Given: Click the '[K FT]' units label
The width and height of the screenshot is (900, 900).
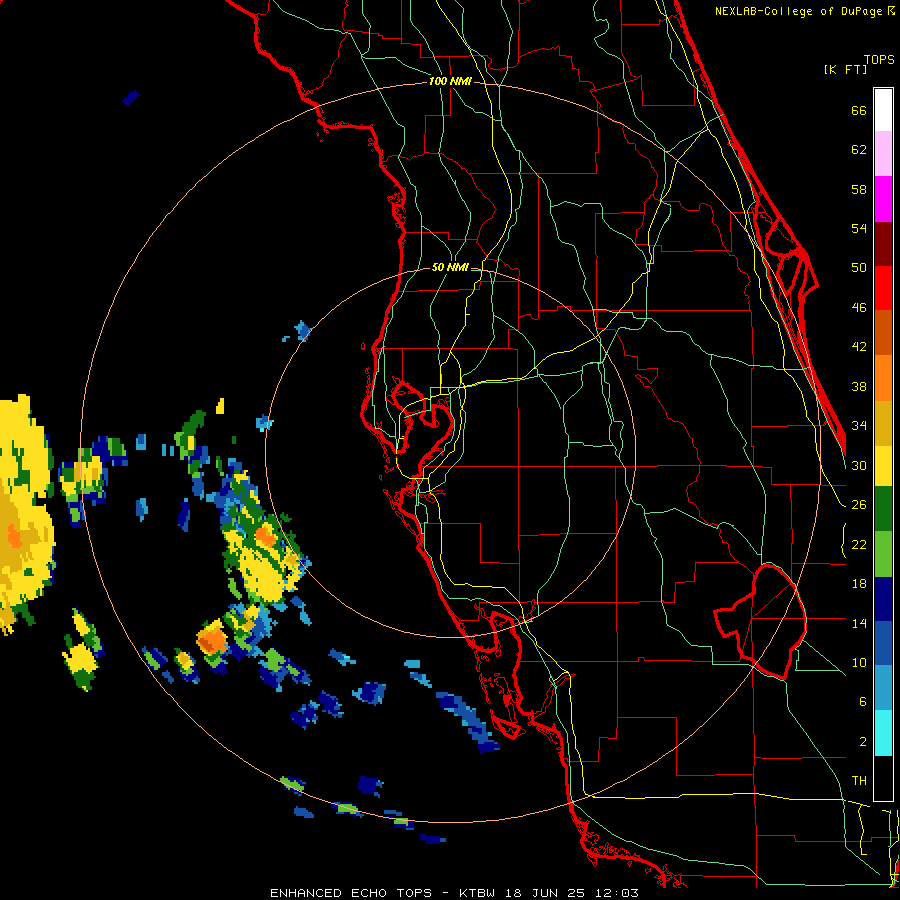Looking at the screenshot, I should [845, 69].
